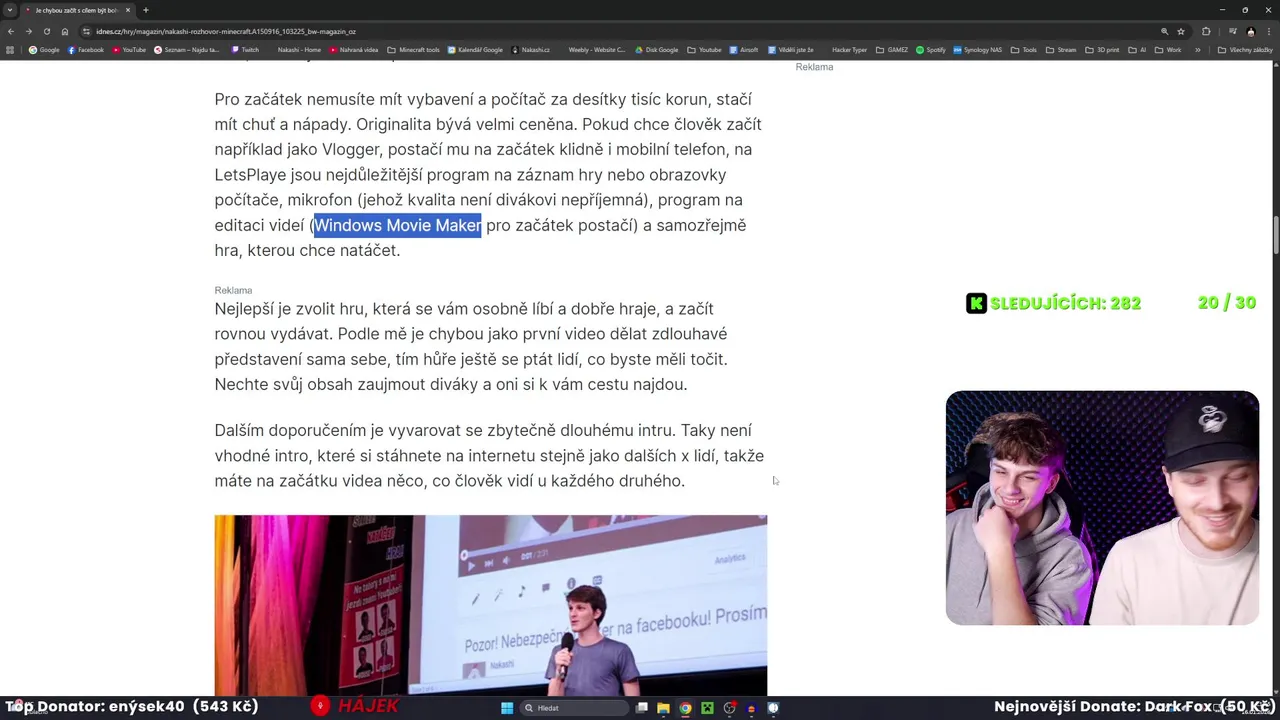The image size is (1280, 720).
Task: Open File Explorer from the taskbar
Action: click(663, 708)
